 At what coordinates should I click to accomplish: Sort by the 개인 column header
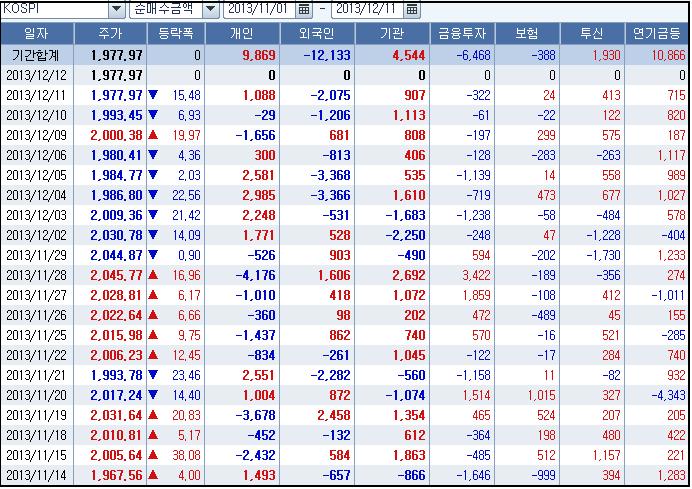pos(242,34)
